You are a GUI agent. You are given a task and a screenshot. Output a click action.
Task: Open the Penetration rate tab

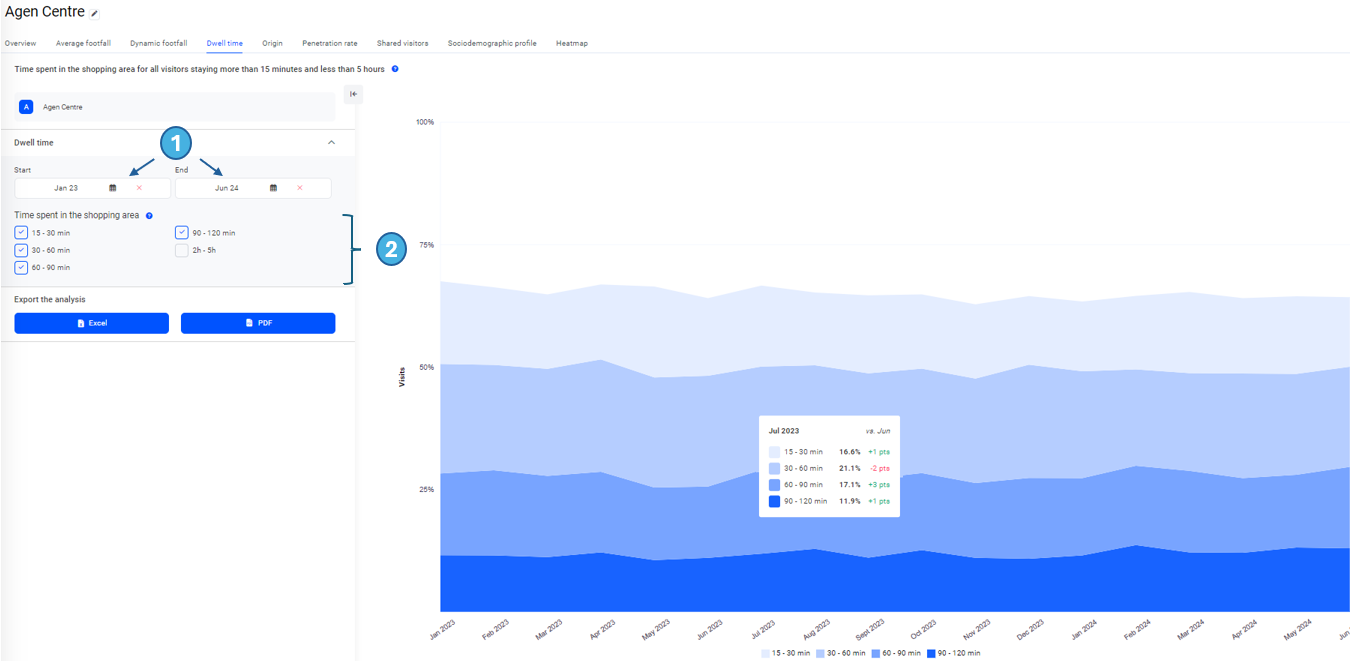tap(329, 44)
